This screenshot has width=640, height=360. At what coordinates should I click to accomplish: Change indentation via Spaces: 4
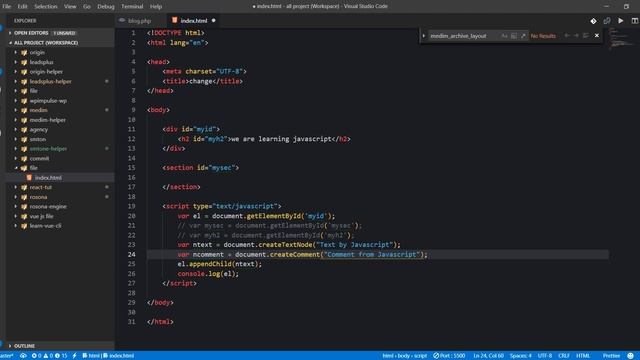pyautogui.click(x=520, y=356)
